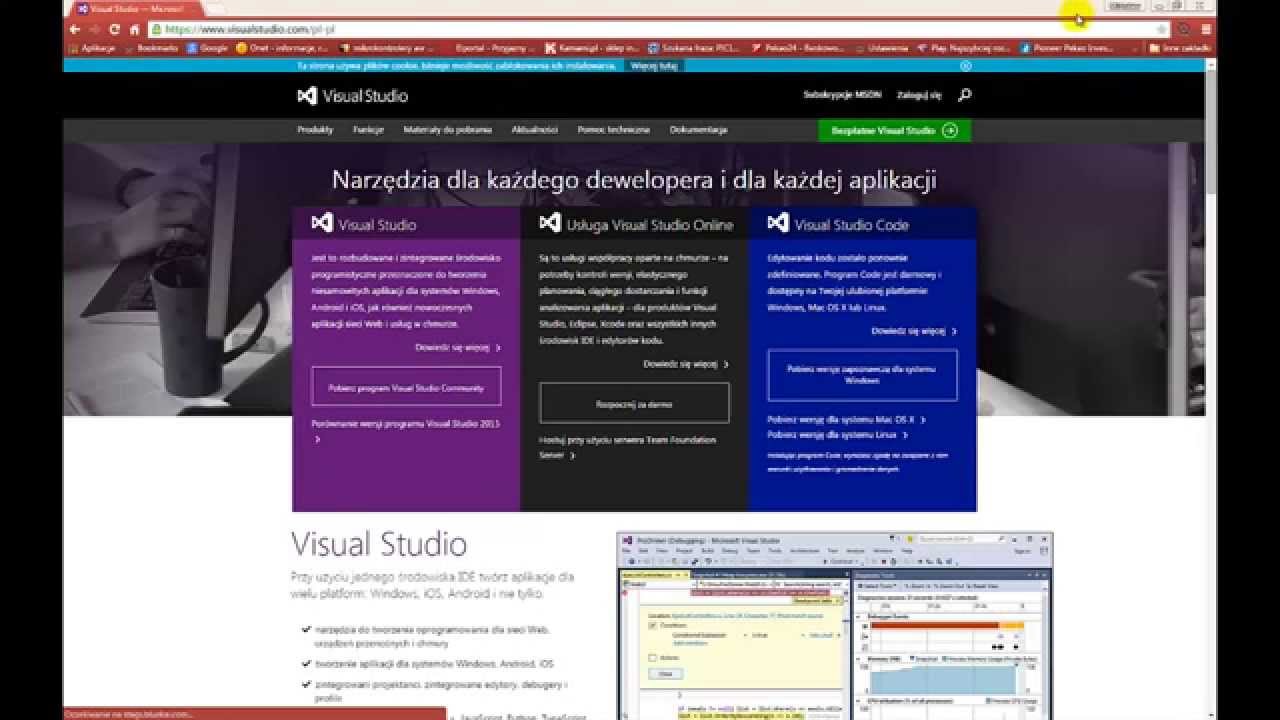Open the Google bookmark in bookmarks bar
Image resolution: width=1280 pixels, height=720 pixels.
pos(208,47)
